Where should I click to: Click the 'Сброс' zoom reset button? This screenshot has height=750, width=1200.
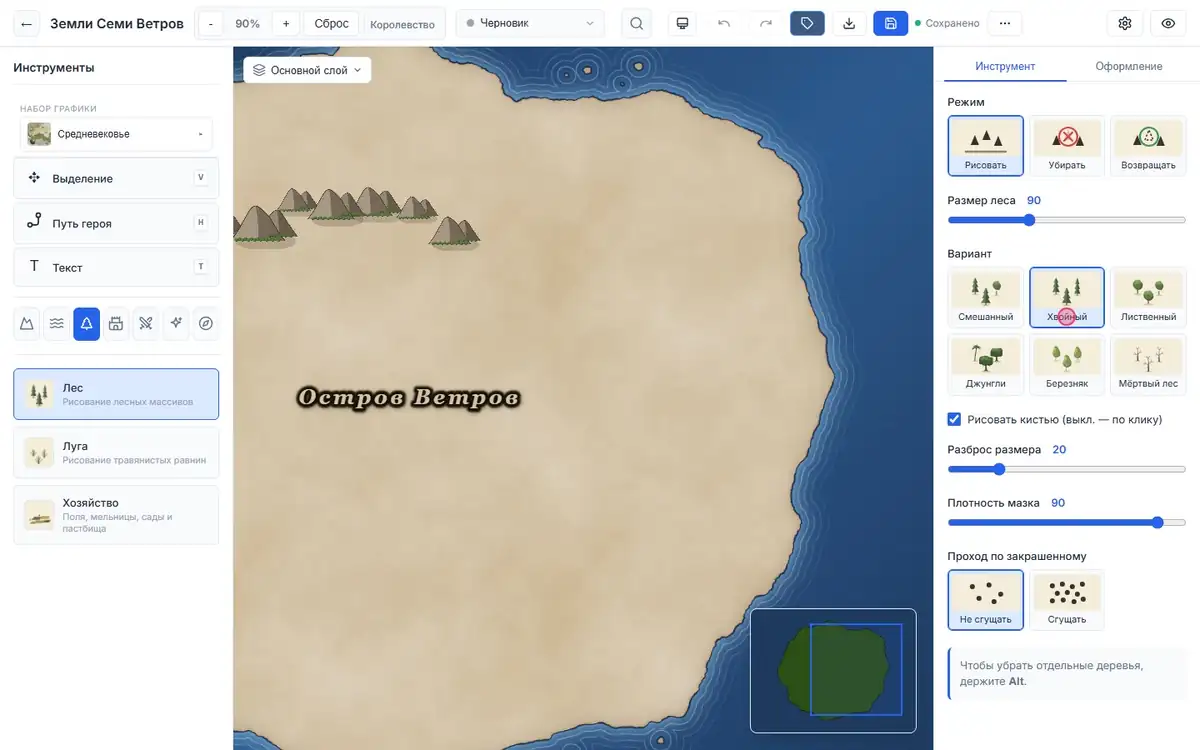point(331,23)
